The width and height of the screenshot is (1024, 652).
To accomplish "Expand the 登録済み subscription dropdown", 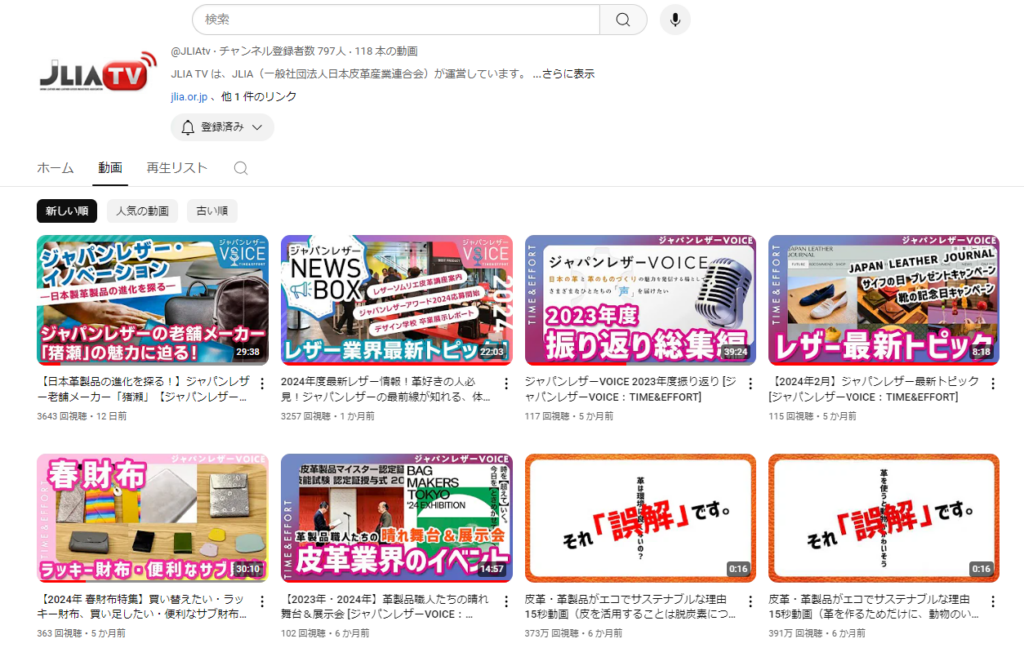I will pyautogui.click(x=223, y=127).
